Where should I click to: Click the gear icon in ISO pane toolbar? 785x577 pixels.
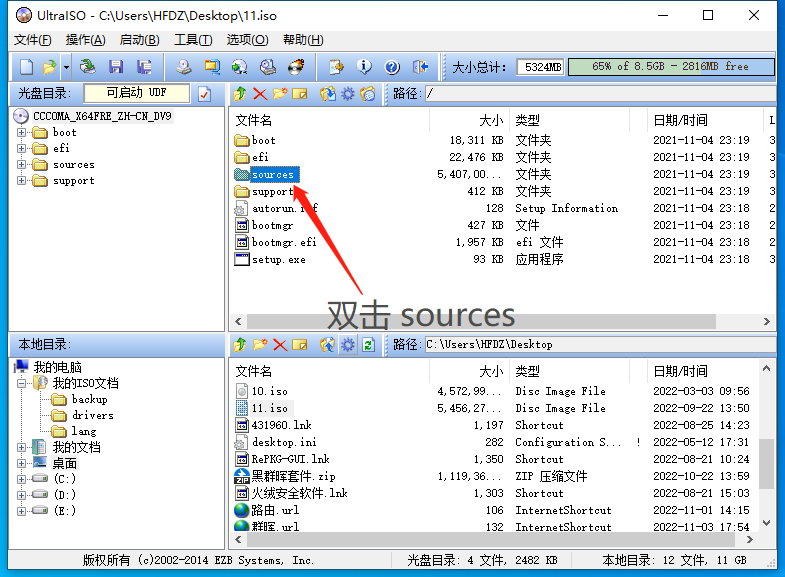pyautogui.click(x=347, y=94)
